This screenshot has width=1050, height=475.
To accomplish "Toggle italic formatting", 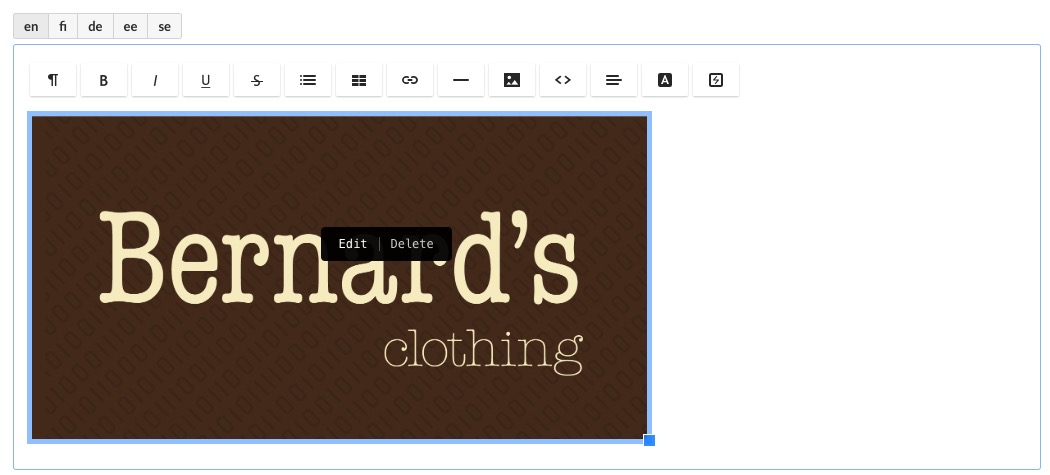I will tap(155, 80).
